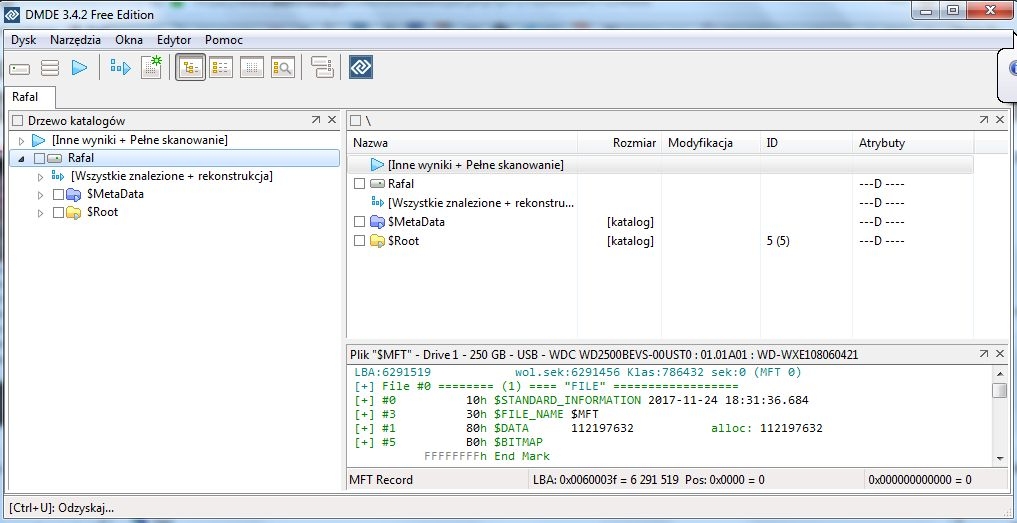The width and height of the screenshot is (1017, 523).
Task: Open the Okna menu
Action: (x=129, y=40)
